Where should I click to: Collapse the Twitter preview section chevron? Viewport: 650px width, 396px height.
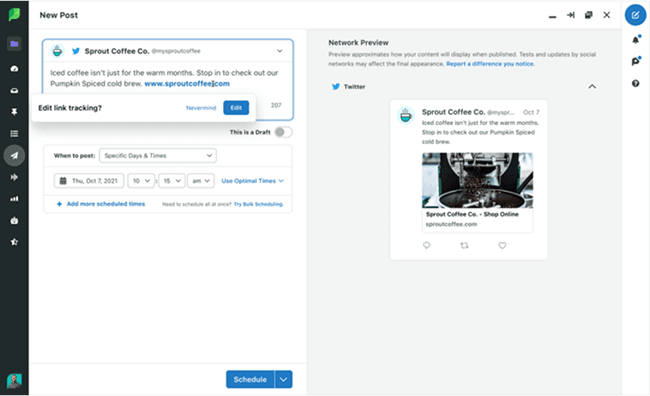pyautogui.click(x=592, y=87)
